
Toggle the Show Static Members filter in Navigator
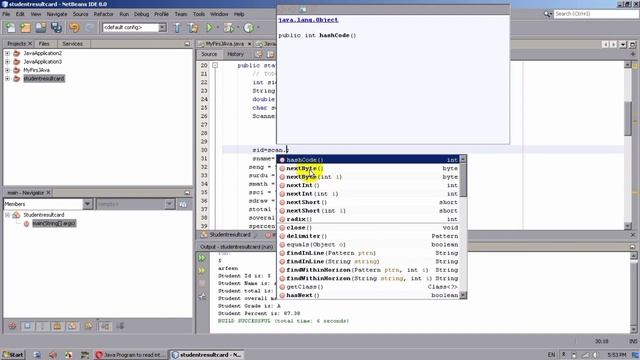click(42, 326)
